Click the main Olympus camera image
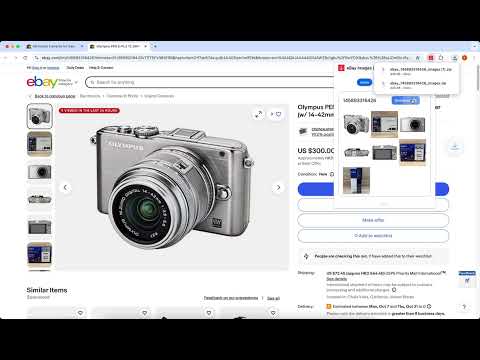 tap(172, 187)
